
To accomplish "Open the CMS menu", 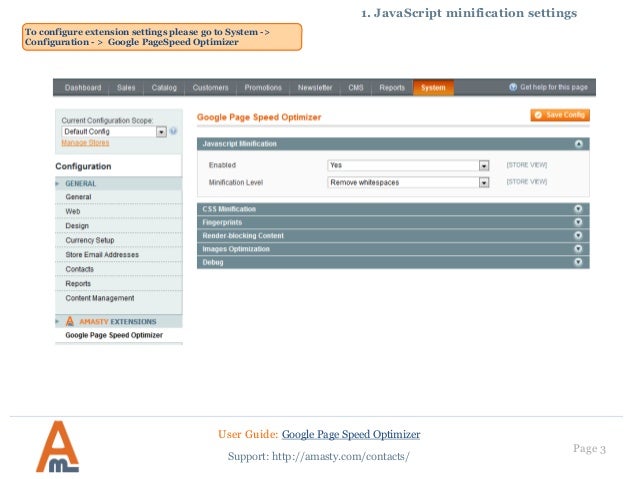I will click(356, 87).
